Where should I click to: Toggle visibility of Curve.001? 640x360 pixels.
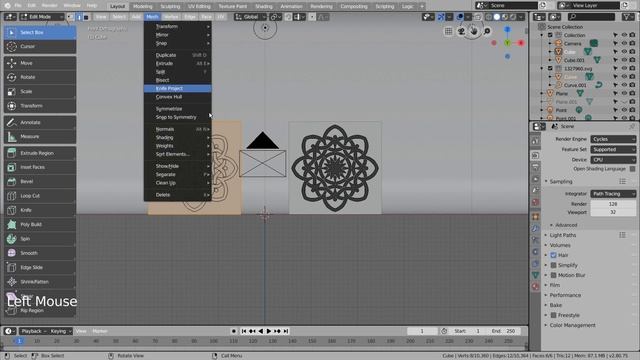click(x=624, y=85)
